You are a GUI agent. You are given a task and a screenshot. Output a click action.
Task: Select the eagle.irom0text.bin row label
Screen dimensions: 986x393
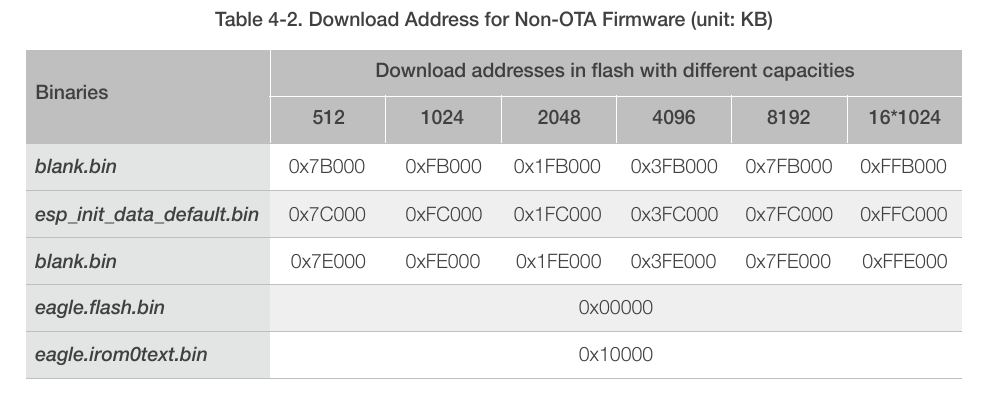click(x=121, y=355)
